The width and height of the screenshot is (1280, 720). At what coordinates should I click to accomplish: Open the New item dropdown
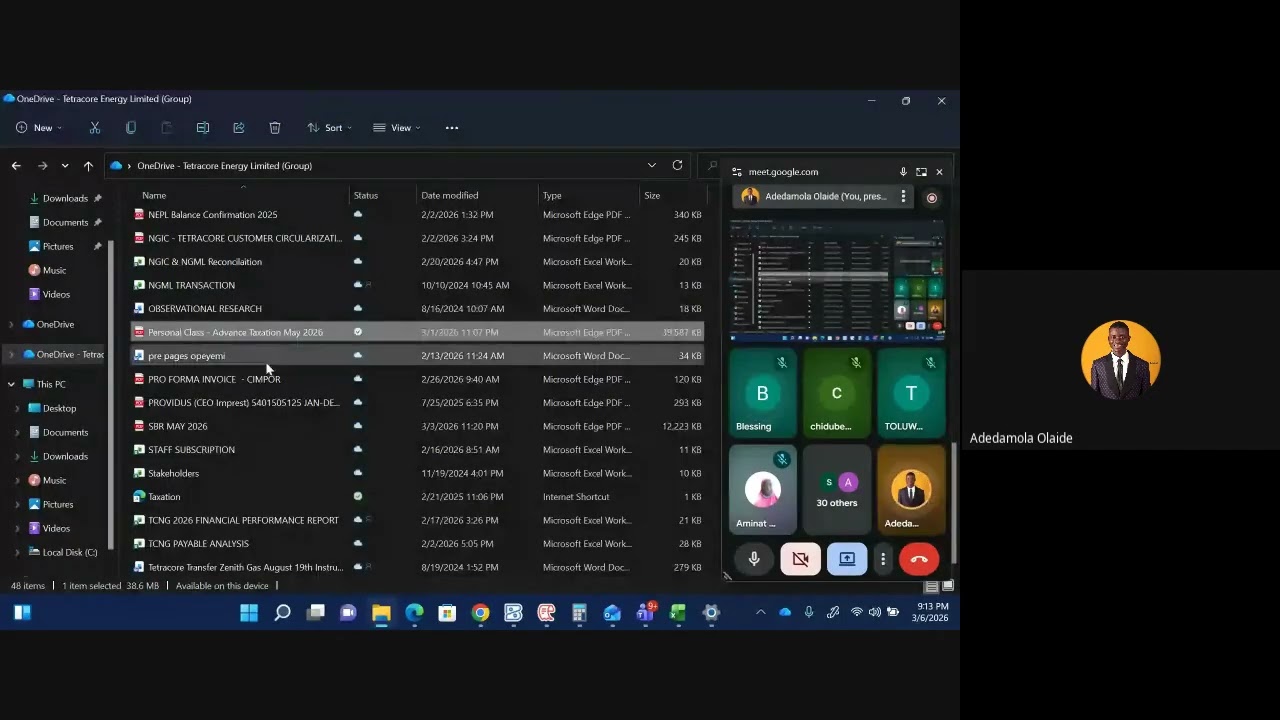(39, 128)
